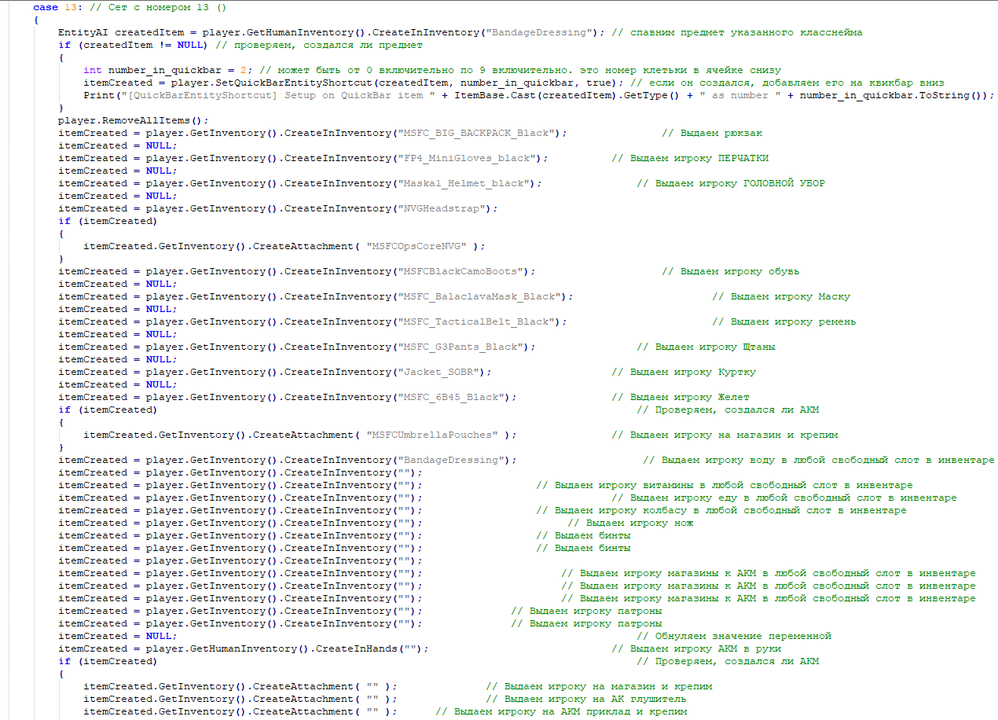This screenshot has height=720, width=998.
Task: Click the CreateInHands method name
Action: (x=356, y=649)
